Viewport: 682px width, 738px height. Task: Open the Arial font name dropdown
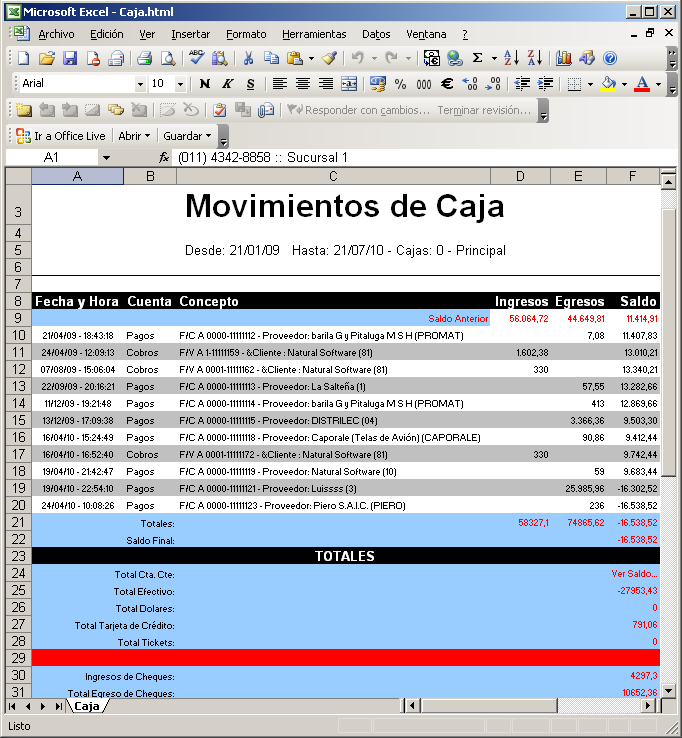(140, 84)
